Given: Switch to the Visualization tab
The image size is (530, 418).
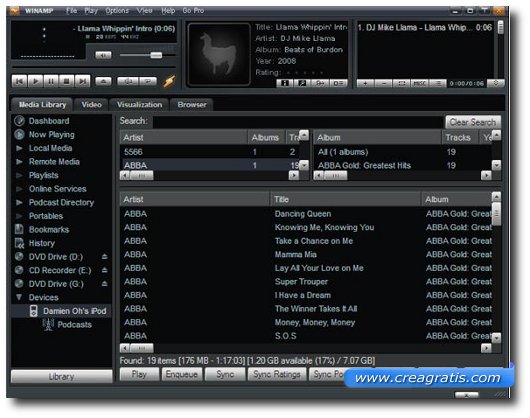Looking at the screenshot, I should point(139,105).
